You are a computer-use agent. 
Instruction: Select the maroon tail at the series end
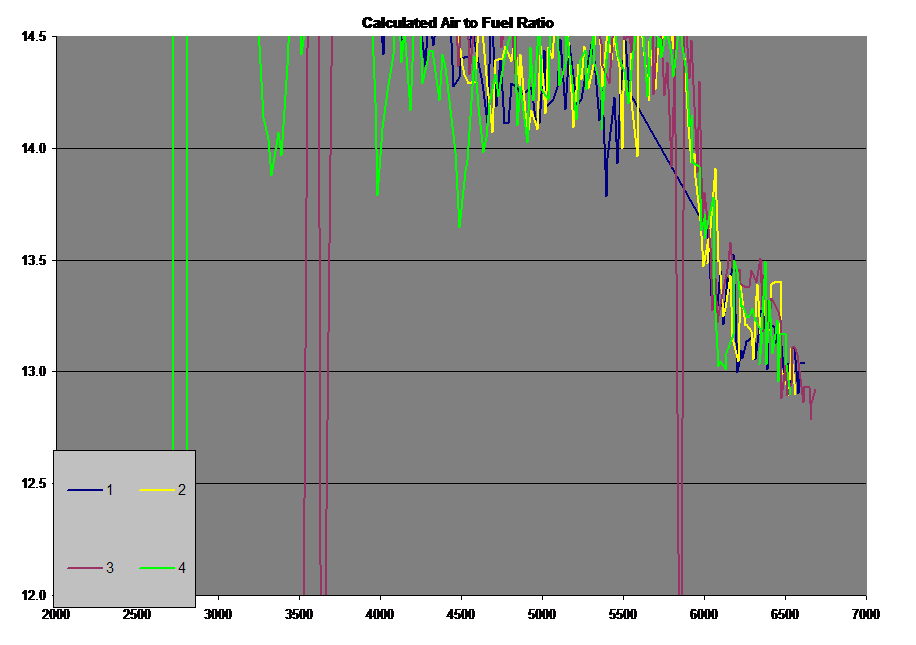[x=811, y=402]
